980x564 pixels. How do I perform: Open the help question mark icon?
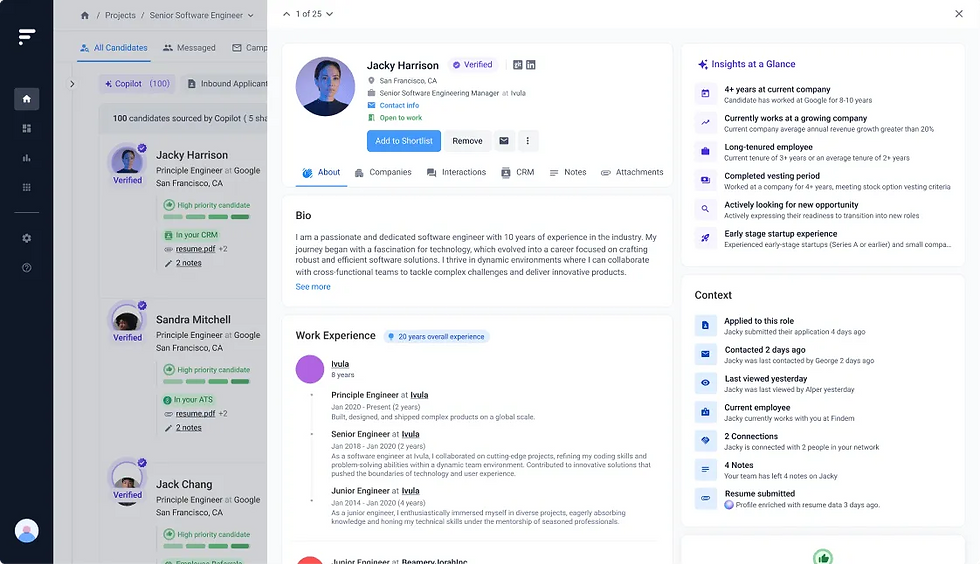[x=26, y=268]
